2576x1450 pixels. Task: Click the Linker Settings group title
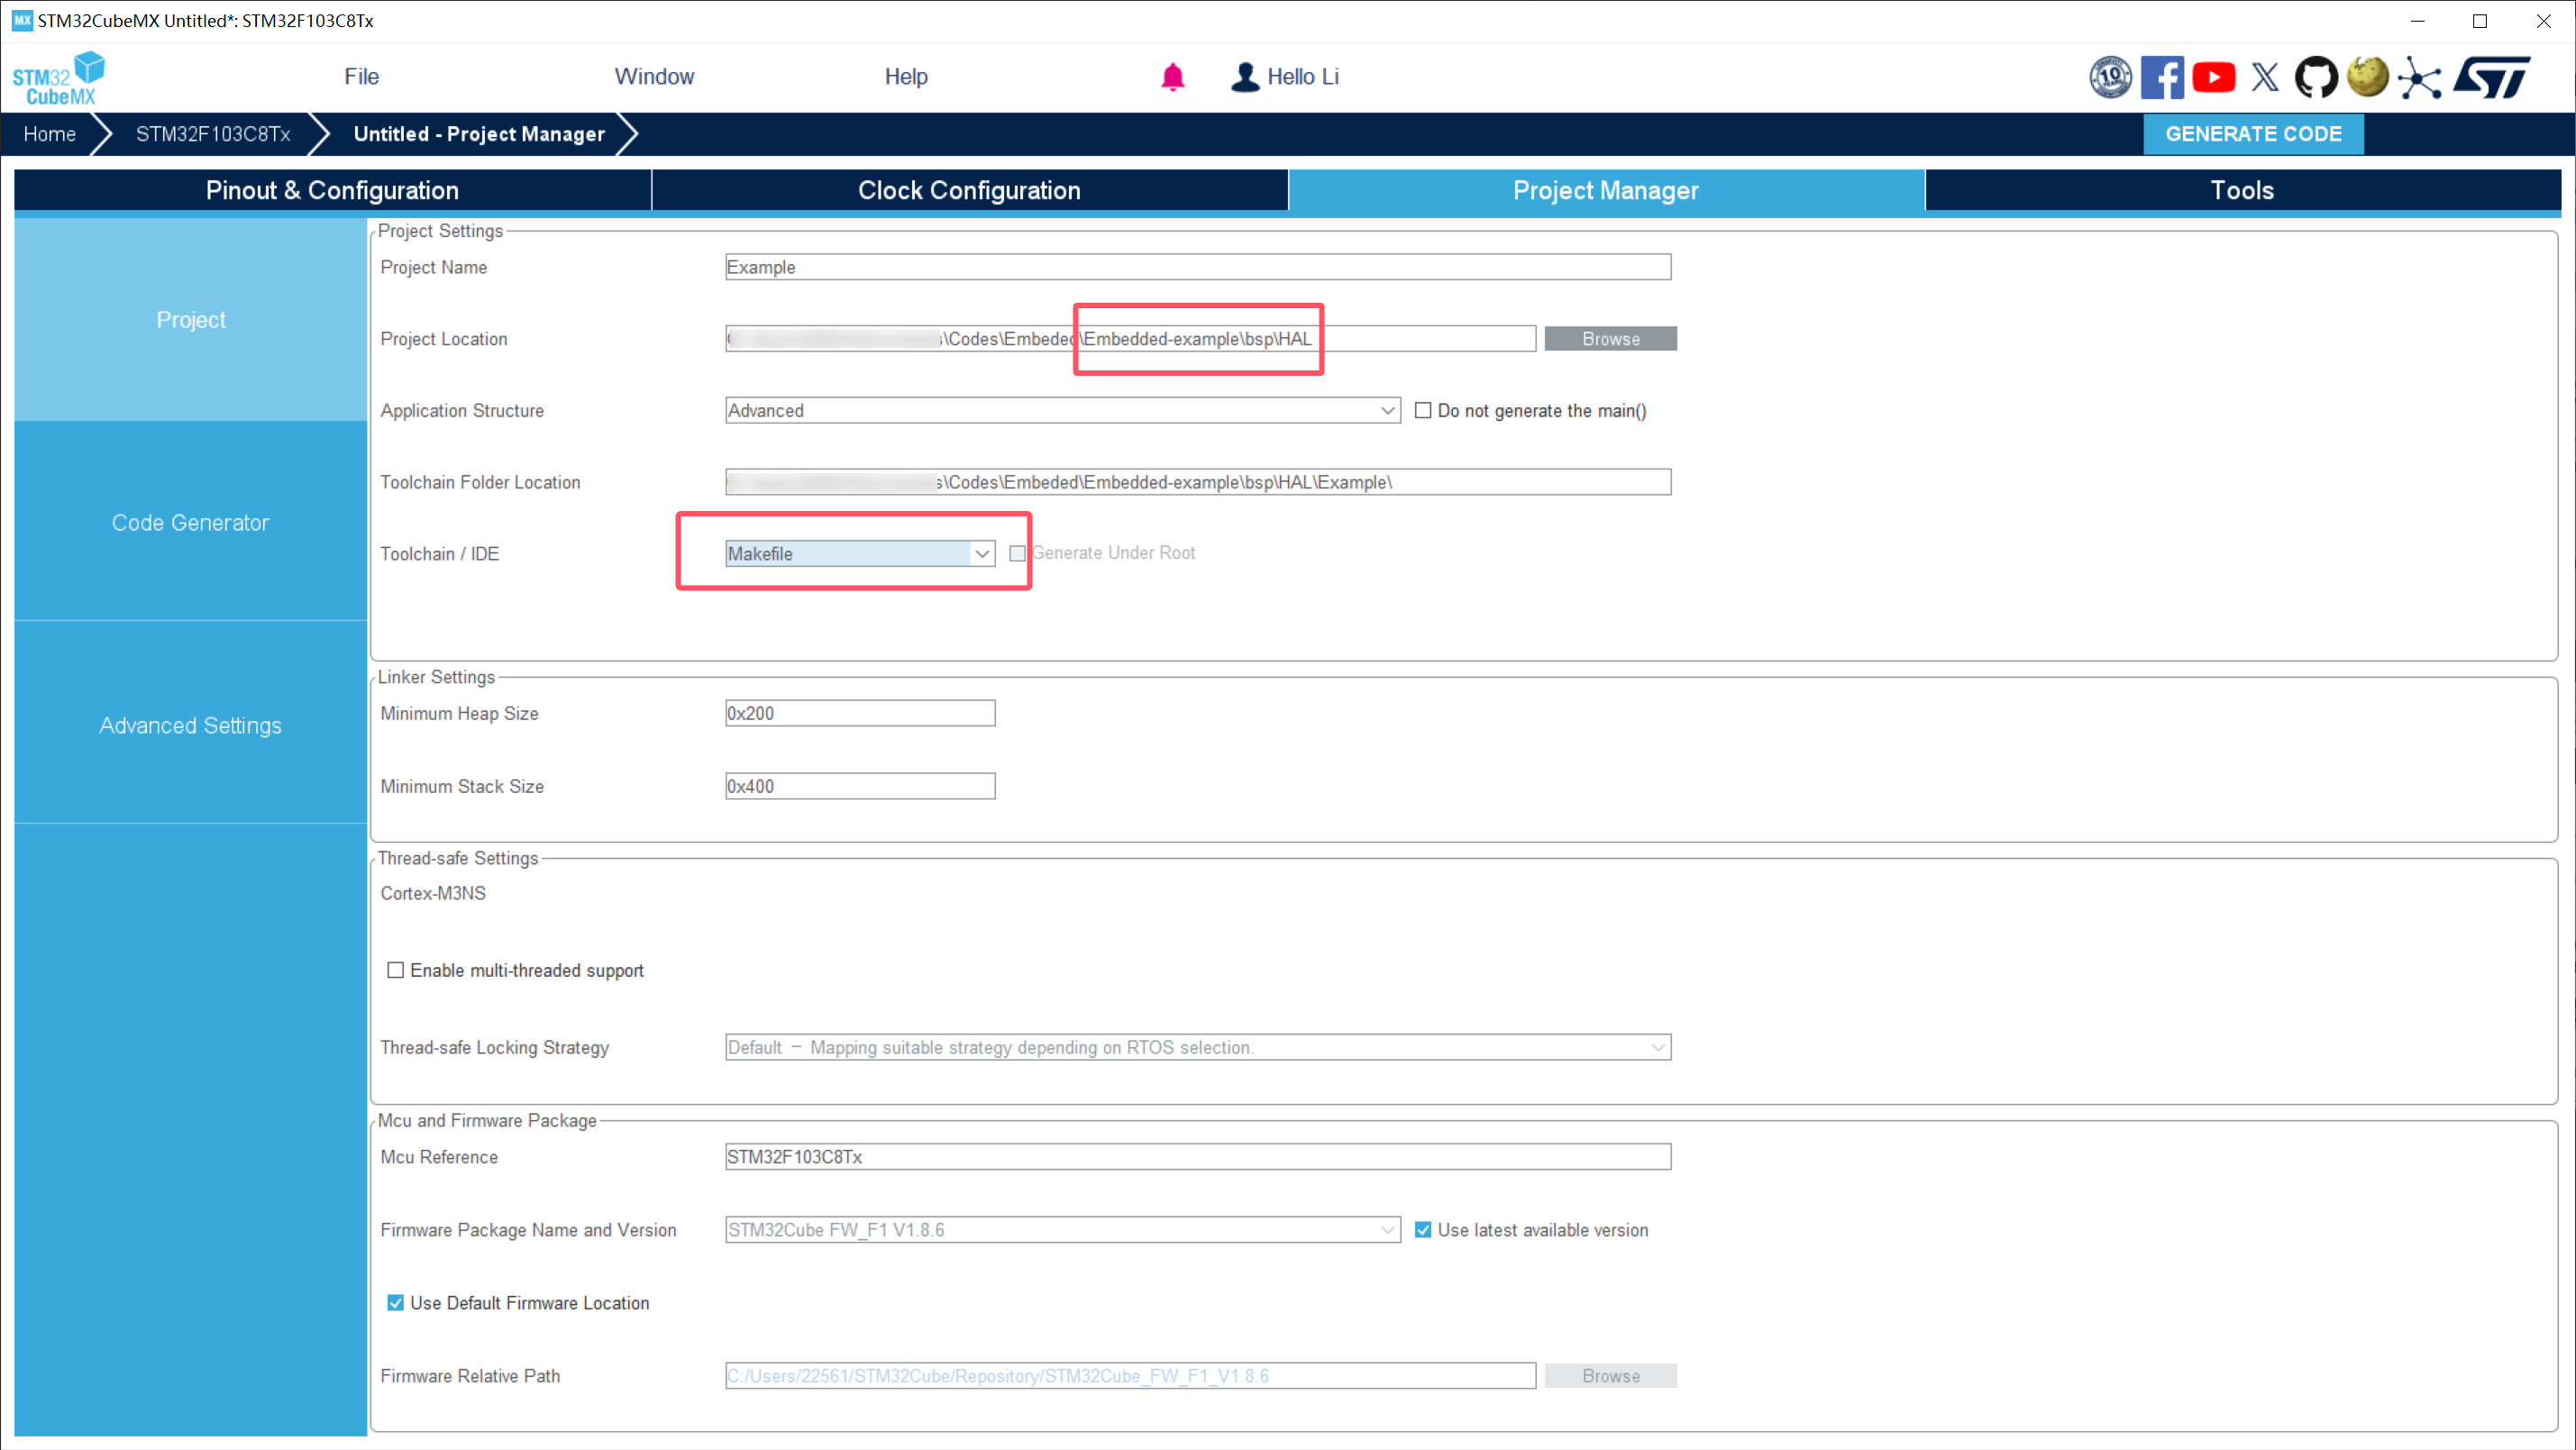436,677
